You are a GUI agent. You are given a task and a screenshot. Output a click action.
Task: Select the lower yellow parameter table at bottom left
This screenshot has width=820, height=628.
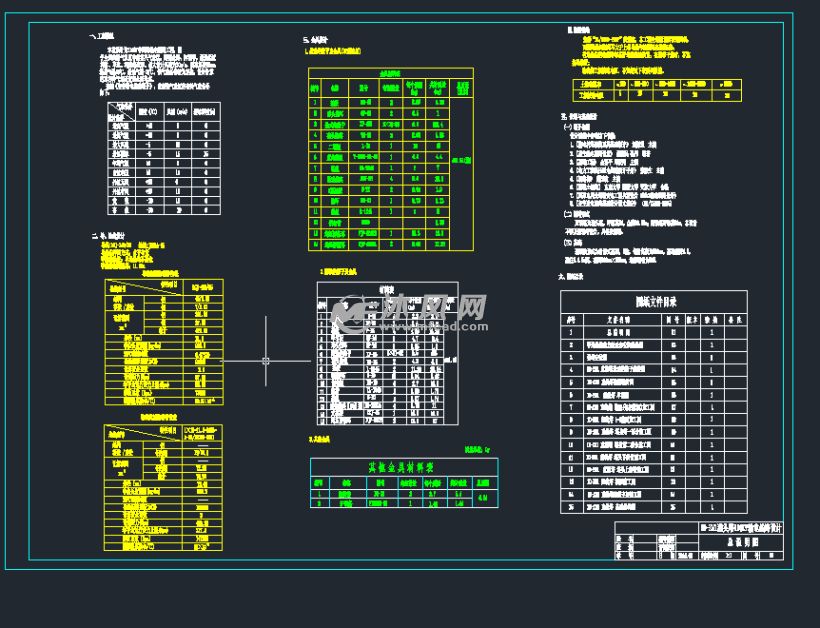pyautogui.click(x=163, y=487)
